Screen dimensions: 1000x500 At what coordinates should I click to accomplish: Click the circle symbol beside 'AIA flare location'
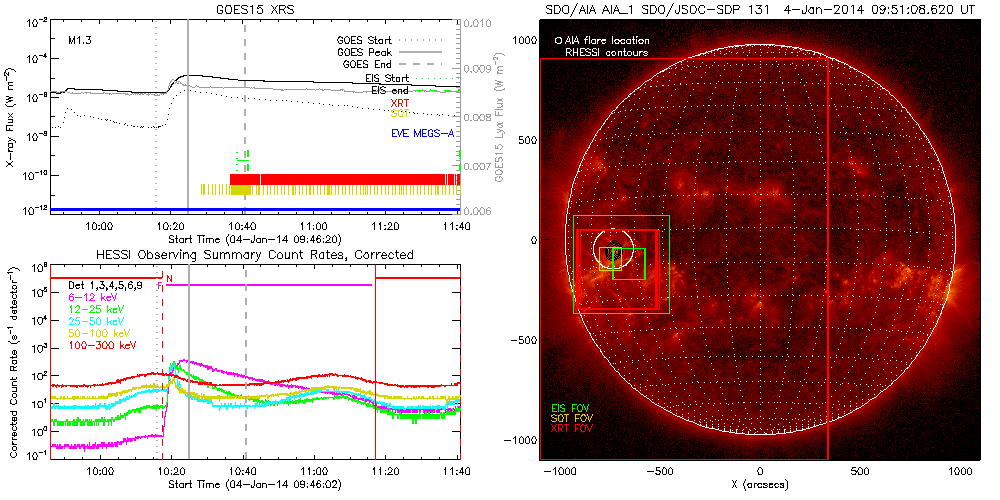tap(557, 41)
